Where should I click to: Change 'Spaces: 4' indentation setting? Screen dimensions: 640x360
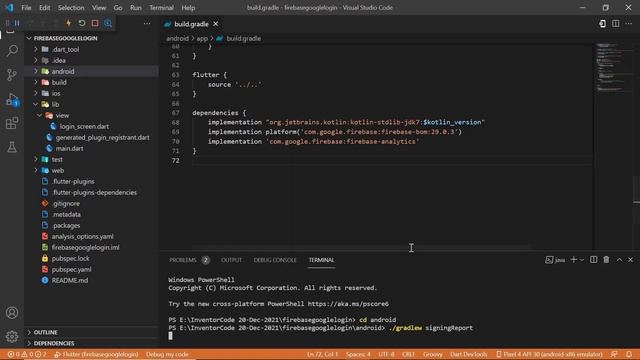358,354
